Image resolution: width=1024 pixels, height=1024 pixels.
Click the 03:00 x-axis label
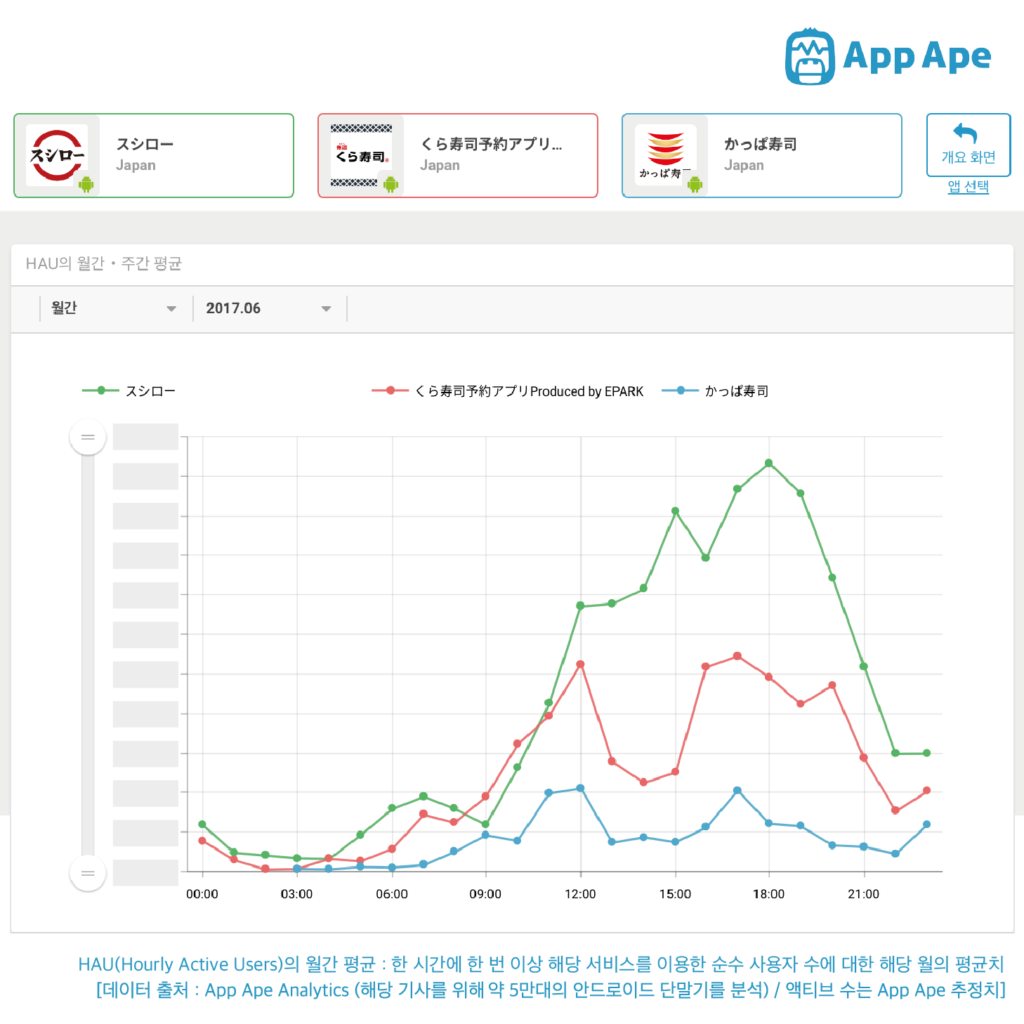point(296,894)
